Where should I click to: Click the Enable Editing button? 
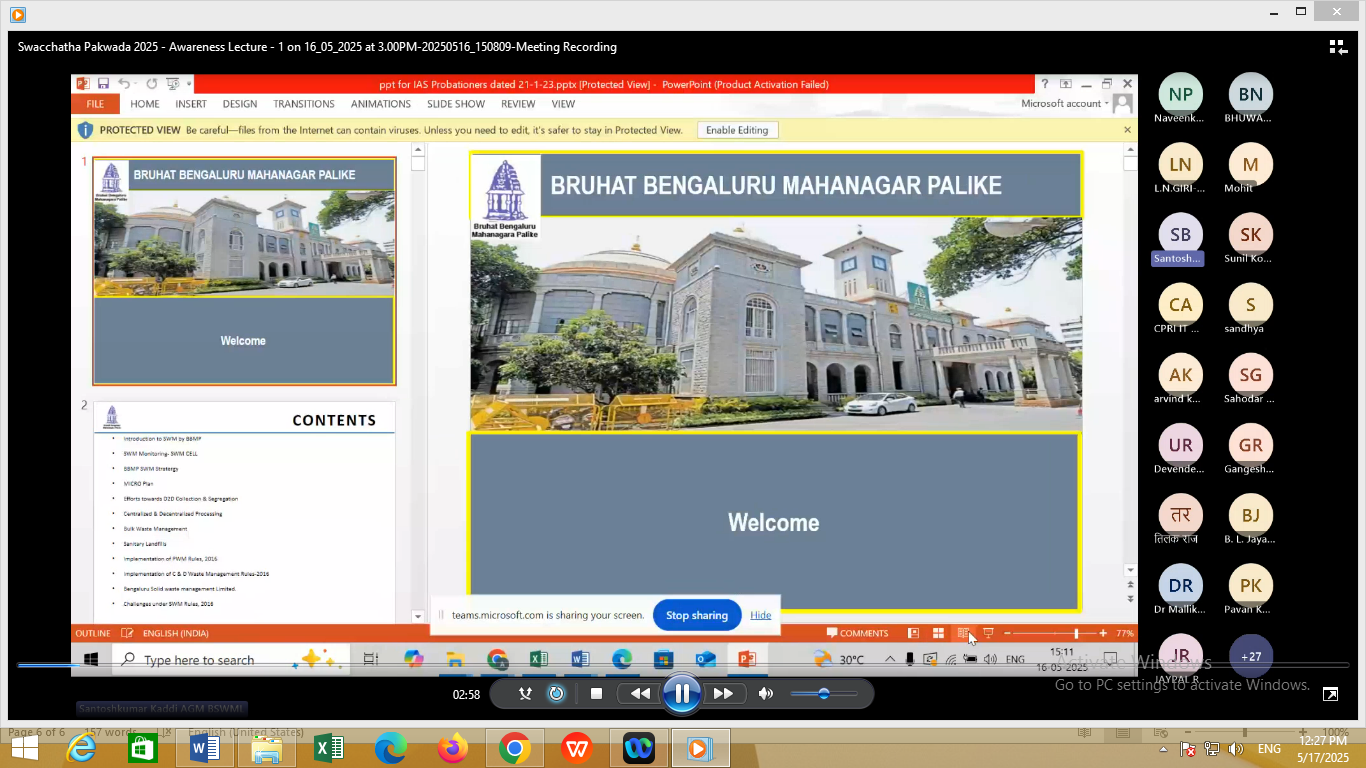[737, 130]
